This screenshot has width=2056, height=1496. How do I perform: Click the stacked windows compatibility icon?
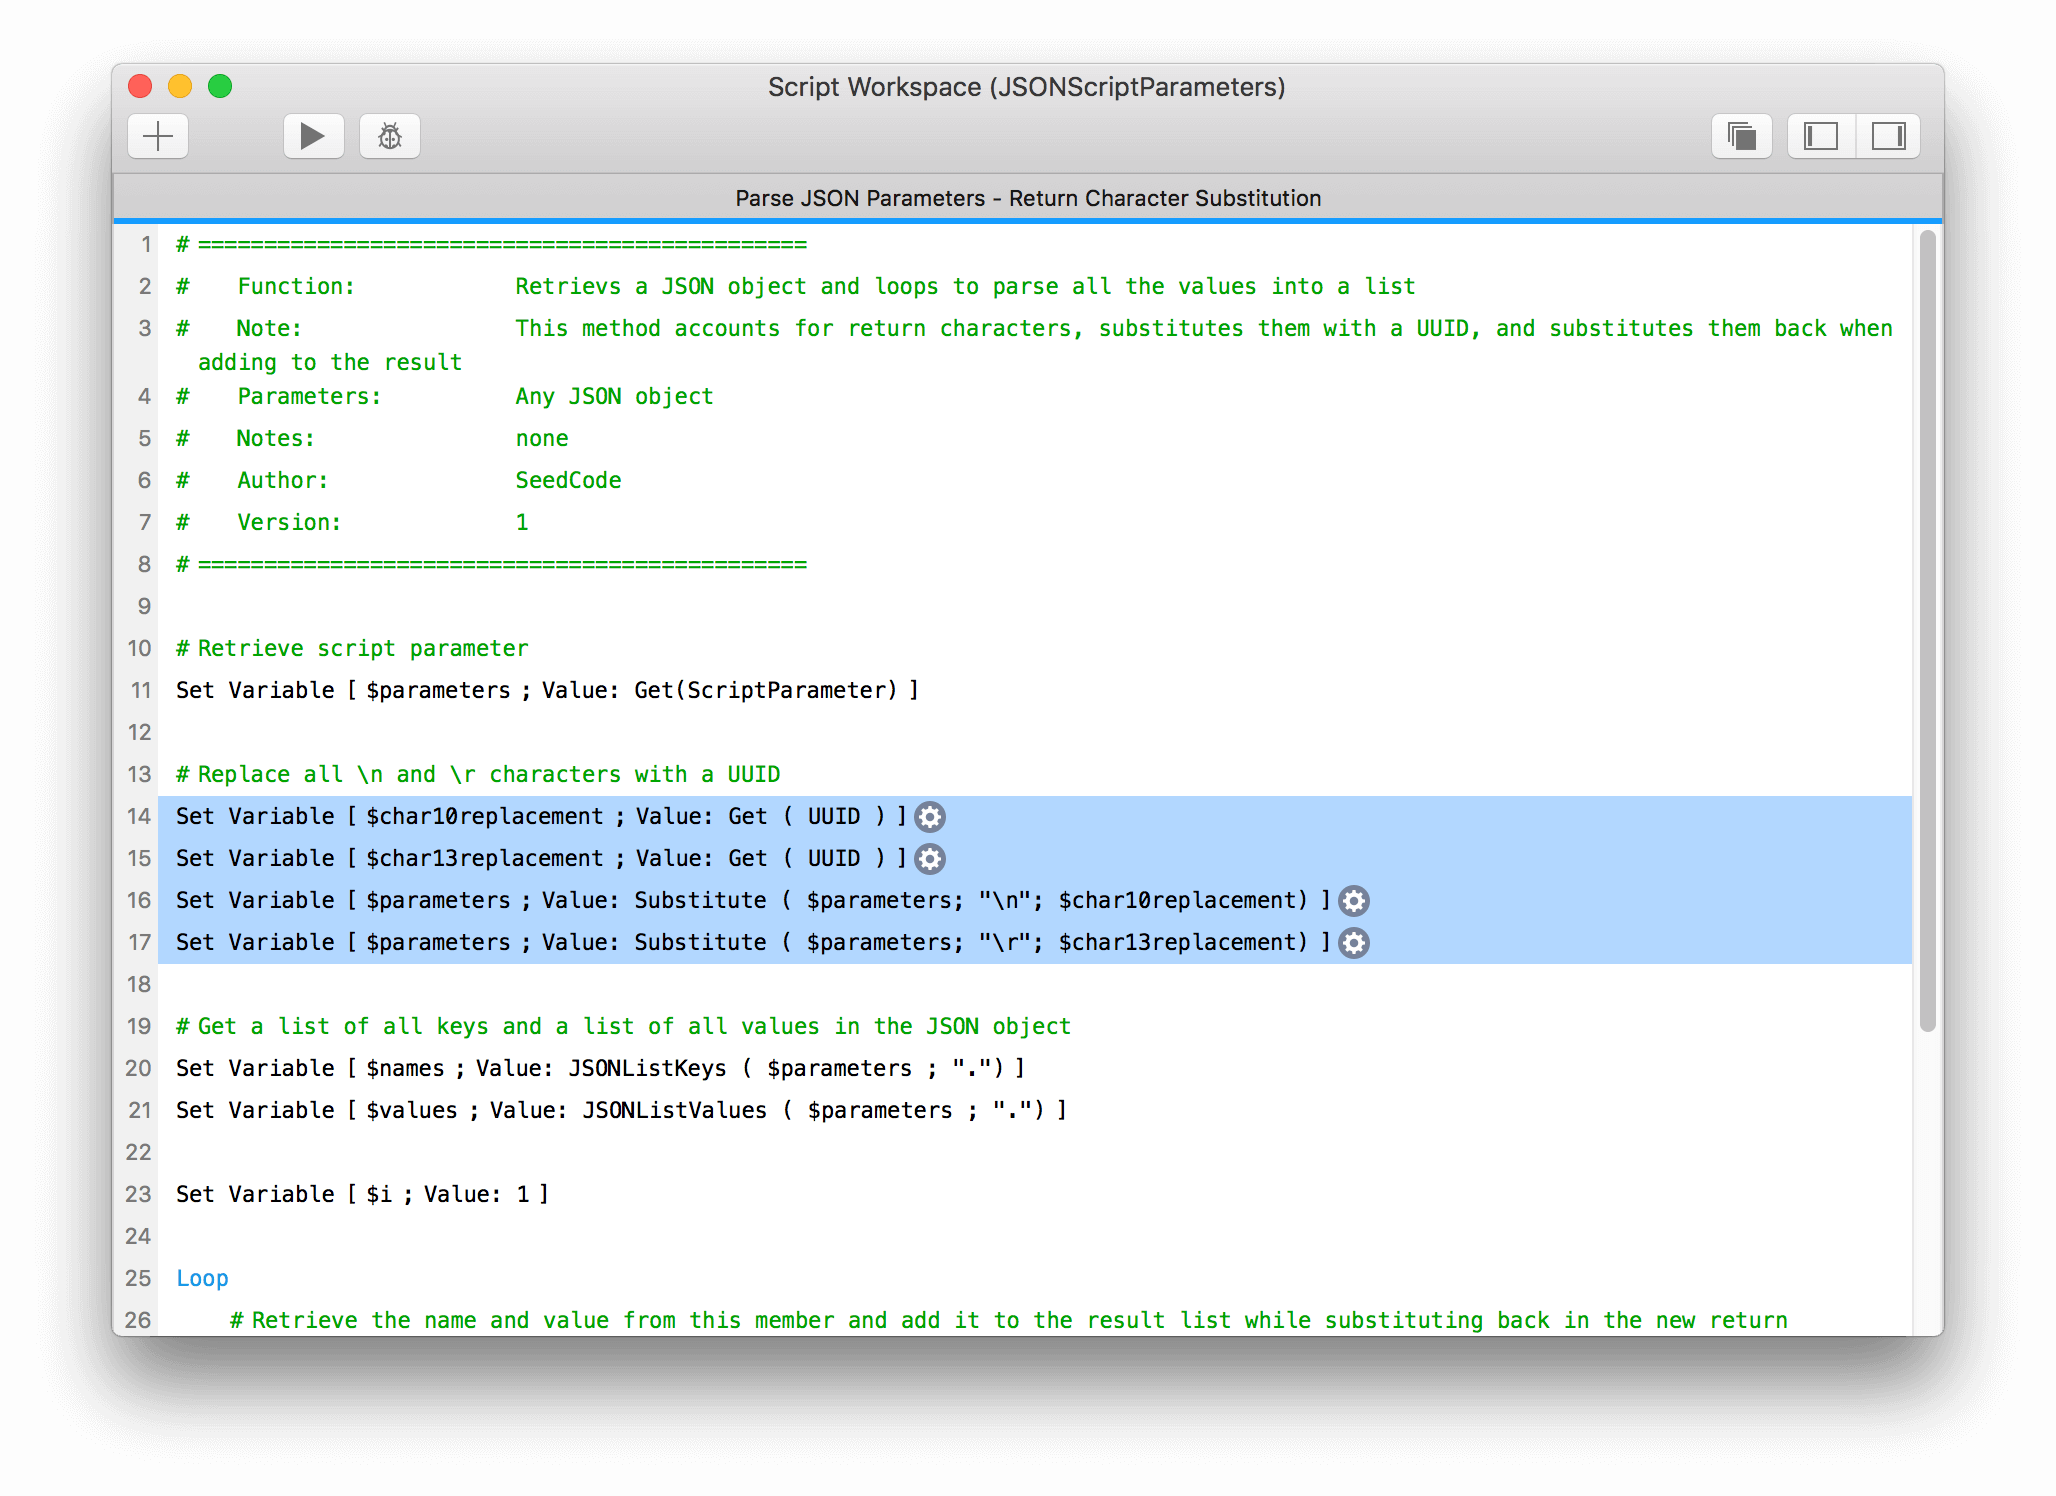point(1741,136)
